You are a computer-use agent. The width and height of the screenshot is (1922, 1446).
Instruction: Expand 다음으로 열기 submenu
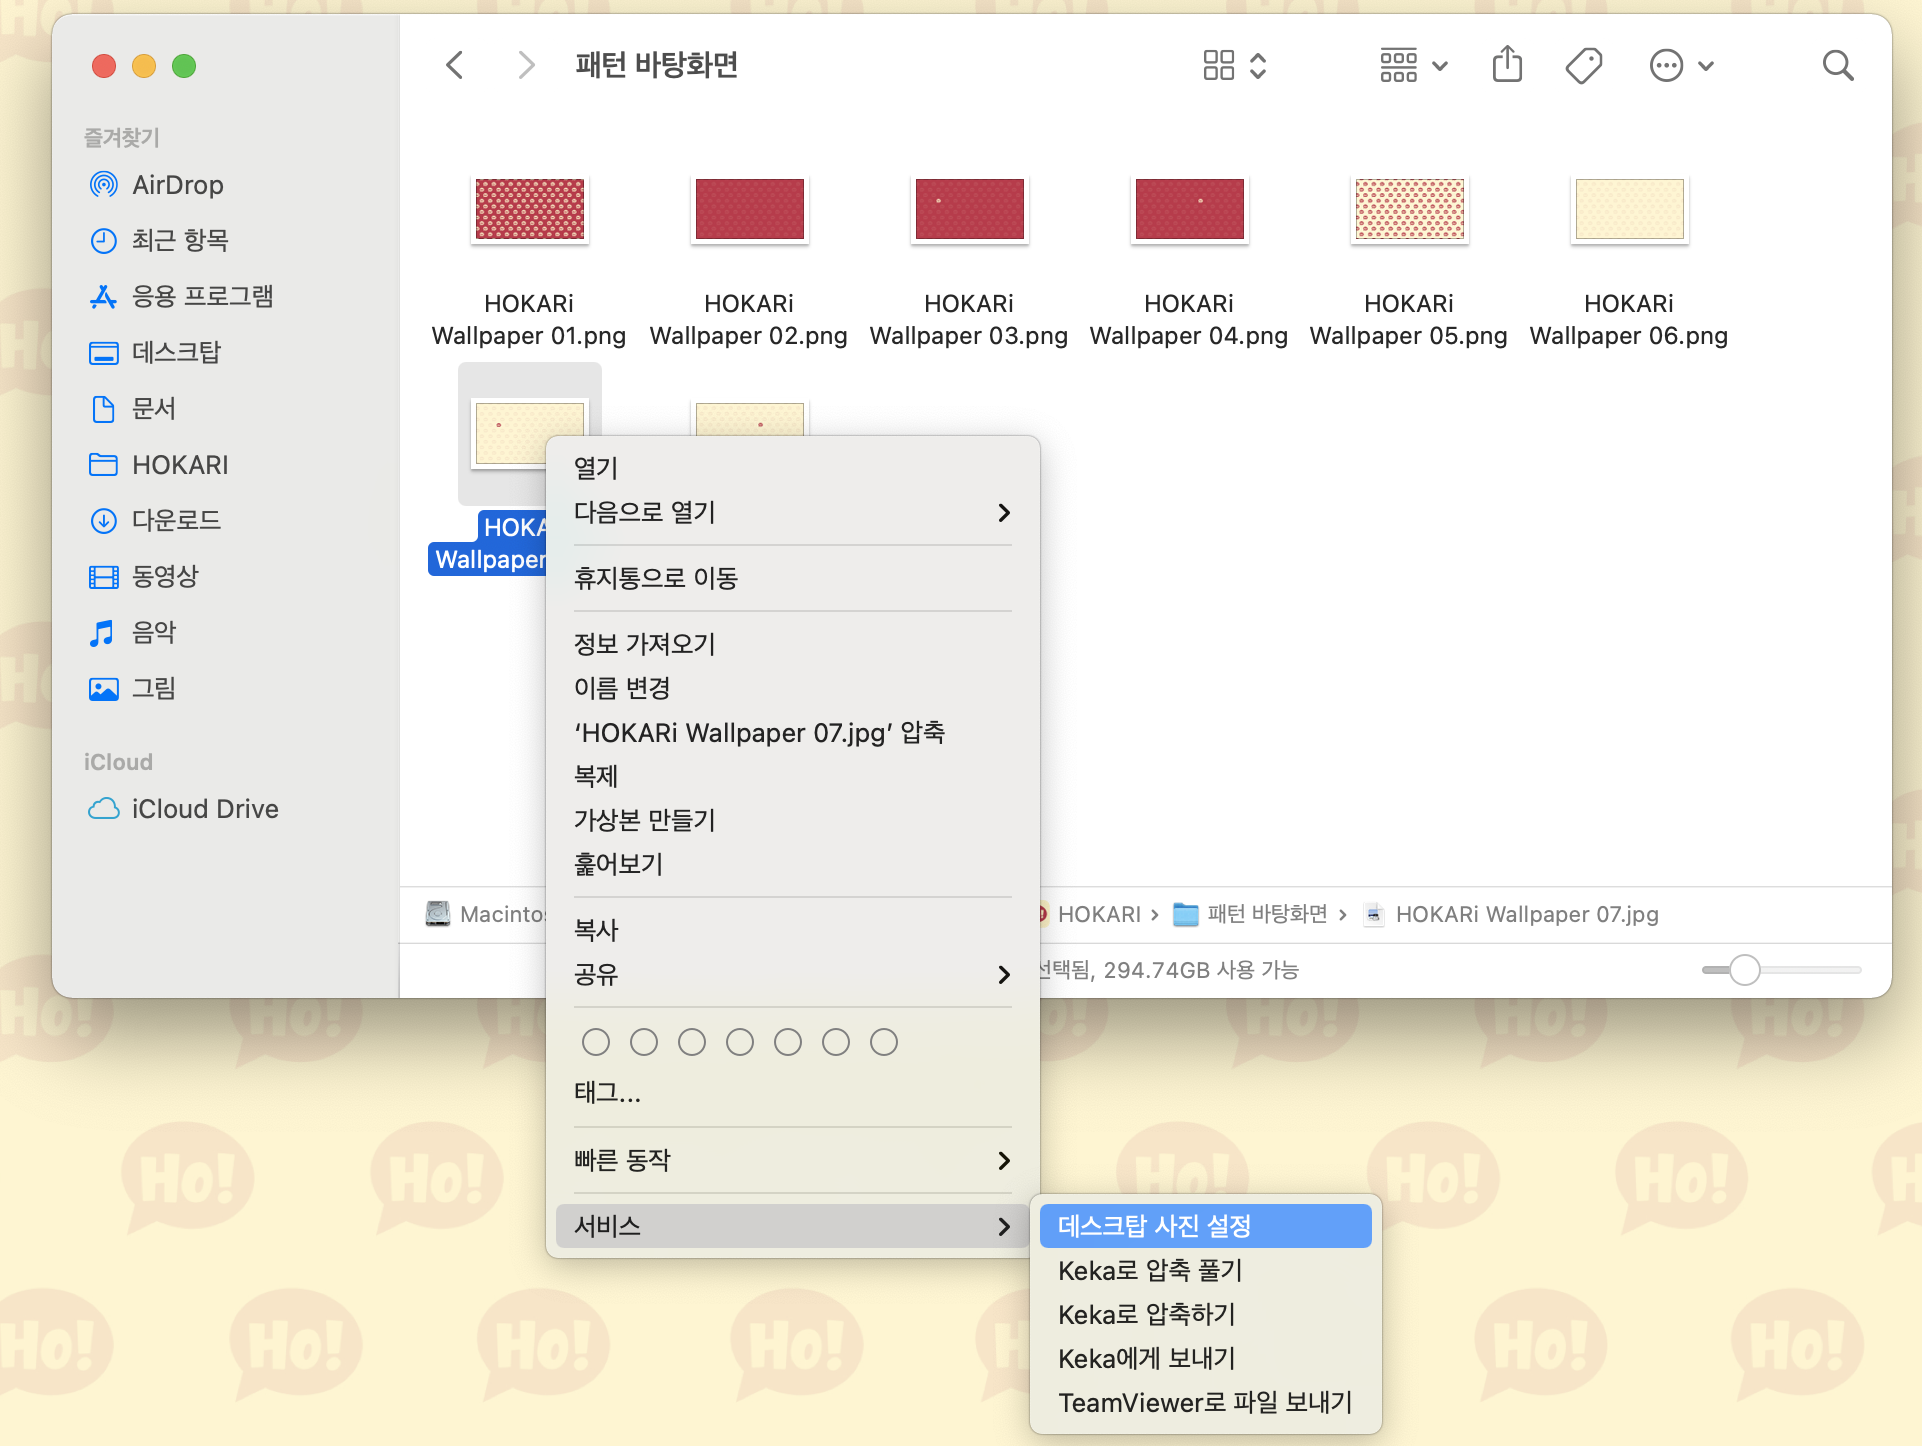coord(792,513)
